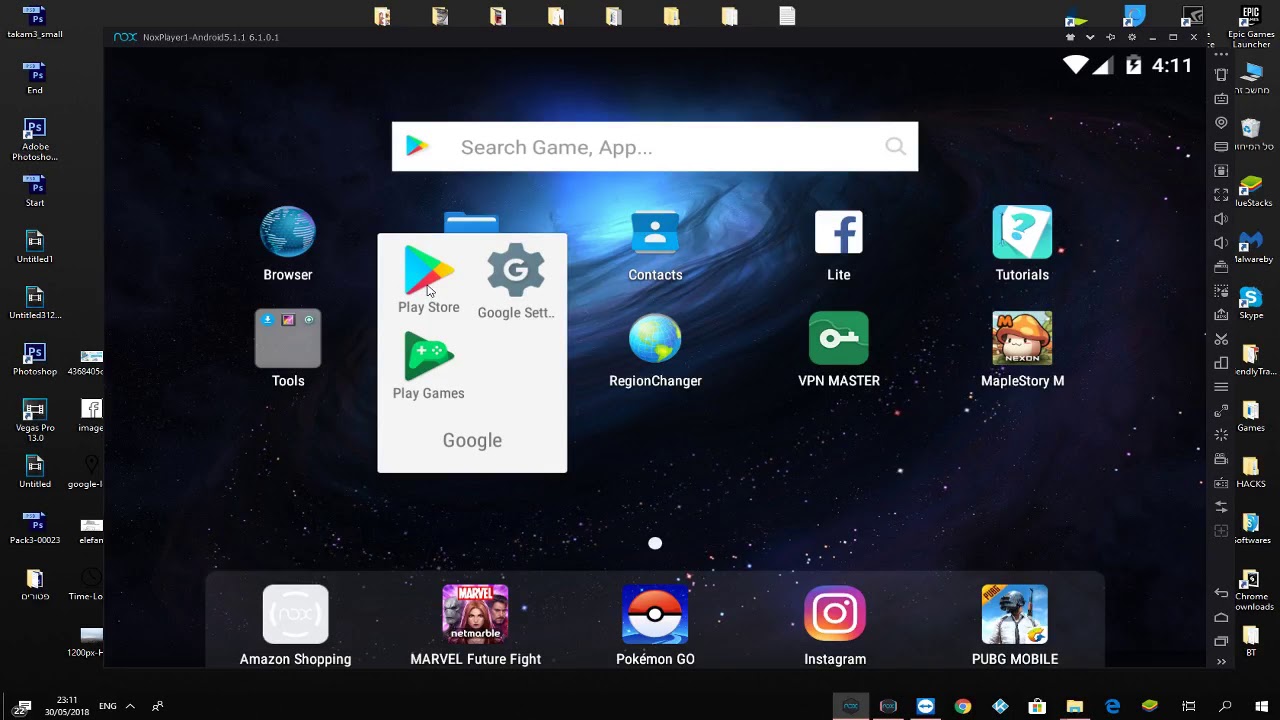
Task: Launch Play Games from the Google folder
Action: (x=429, y=366)
